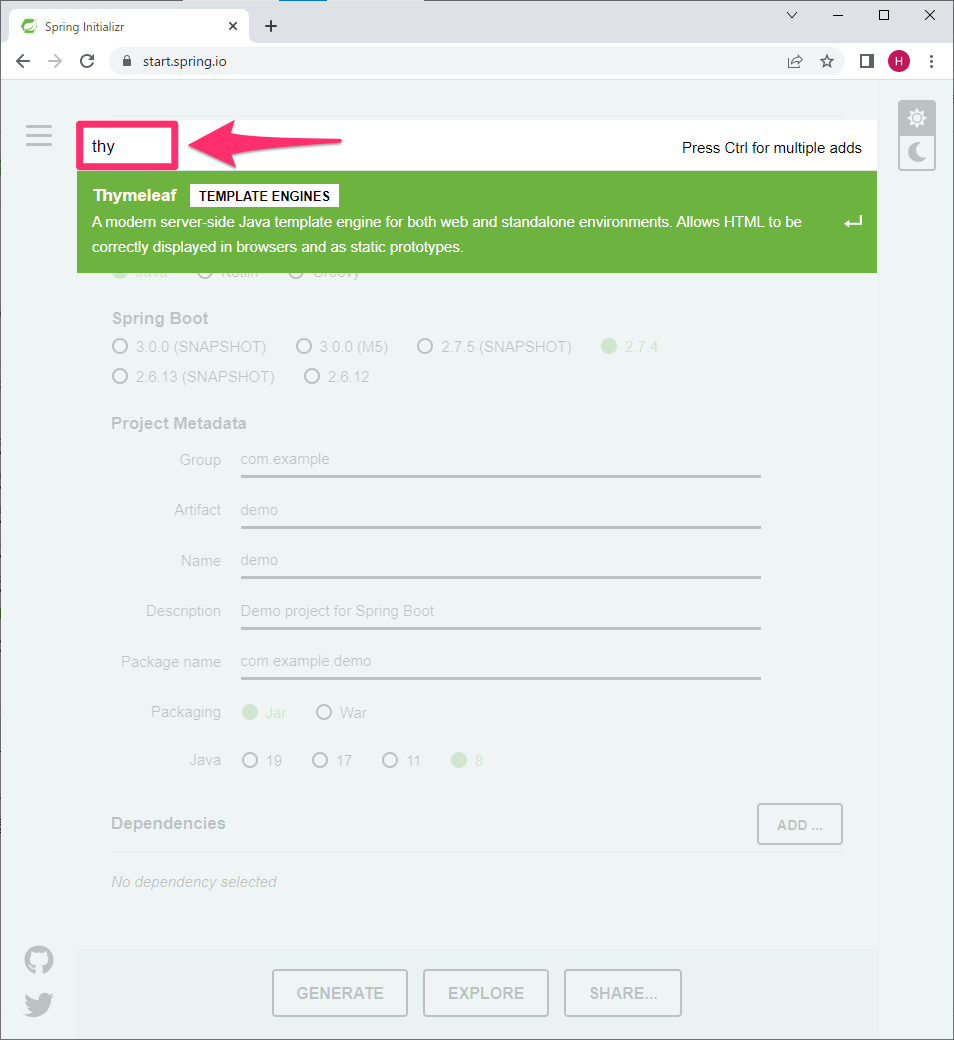Click ADD ... dependencies button
This screenshot has height=1040, width=954.
[x=799, y=824]
